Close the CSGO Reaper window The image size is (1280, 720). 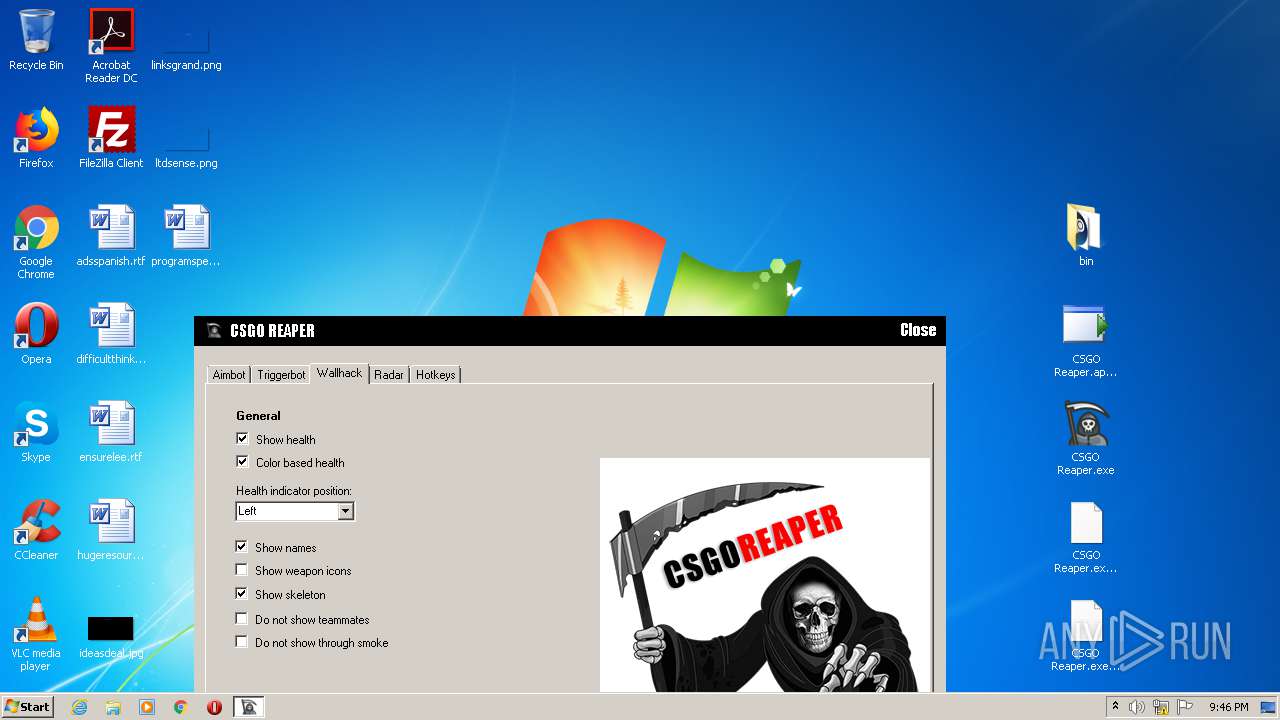pyautogui.click(x=918, y=330)
